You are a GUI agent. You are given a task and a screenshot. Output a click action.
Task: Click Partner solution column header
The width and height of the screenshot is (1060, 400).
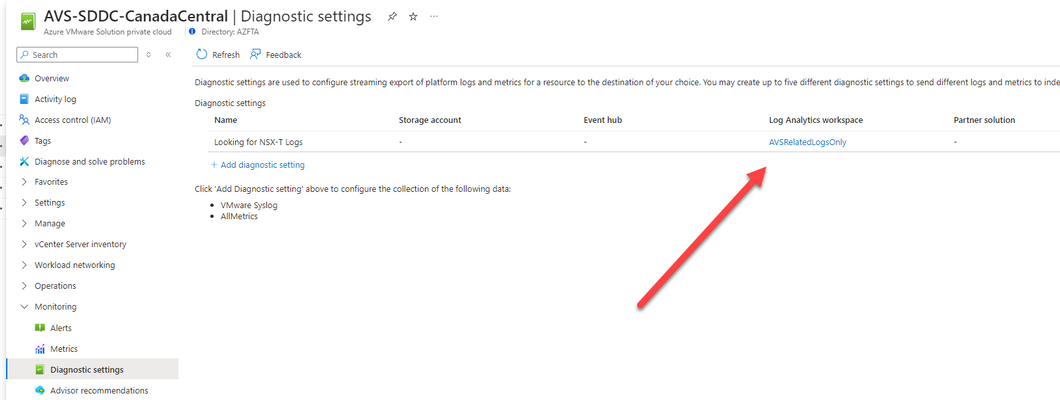tap(984, 120)
